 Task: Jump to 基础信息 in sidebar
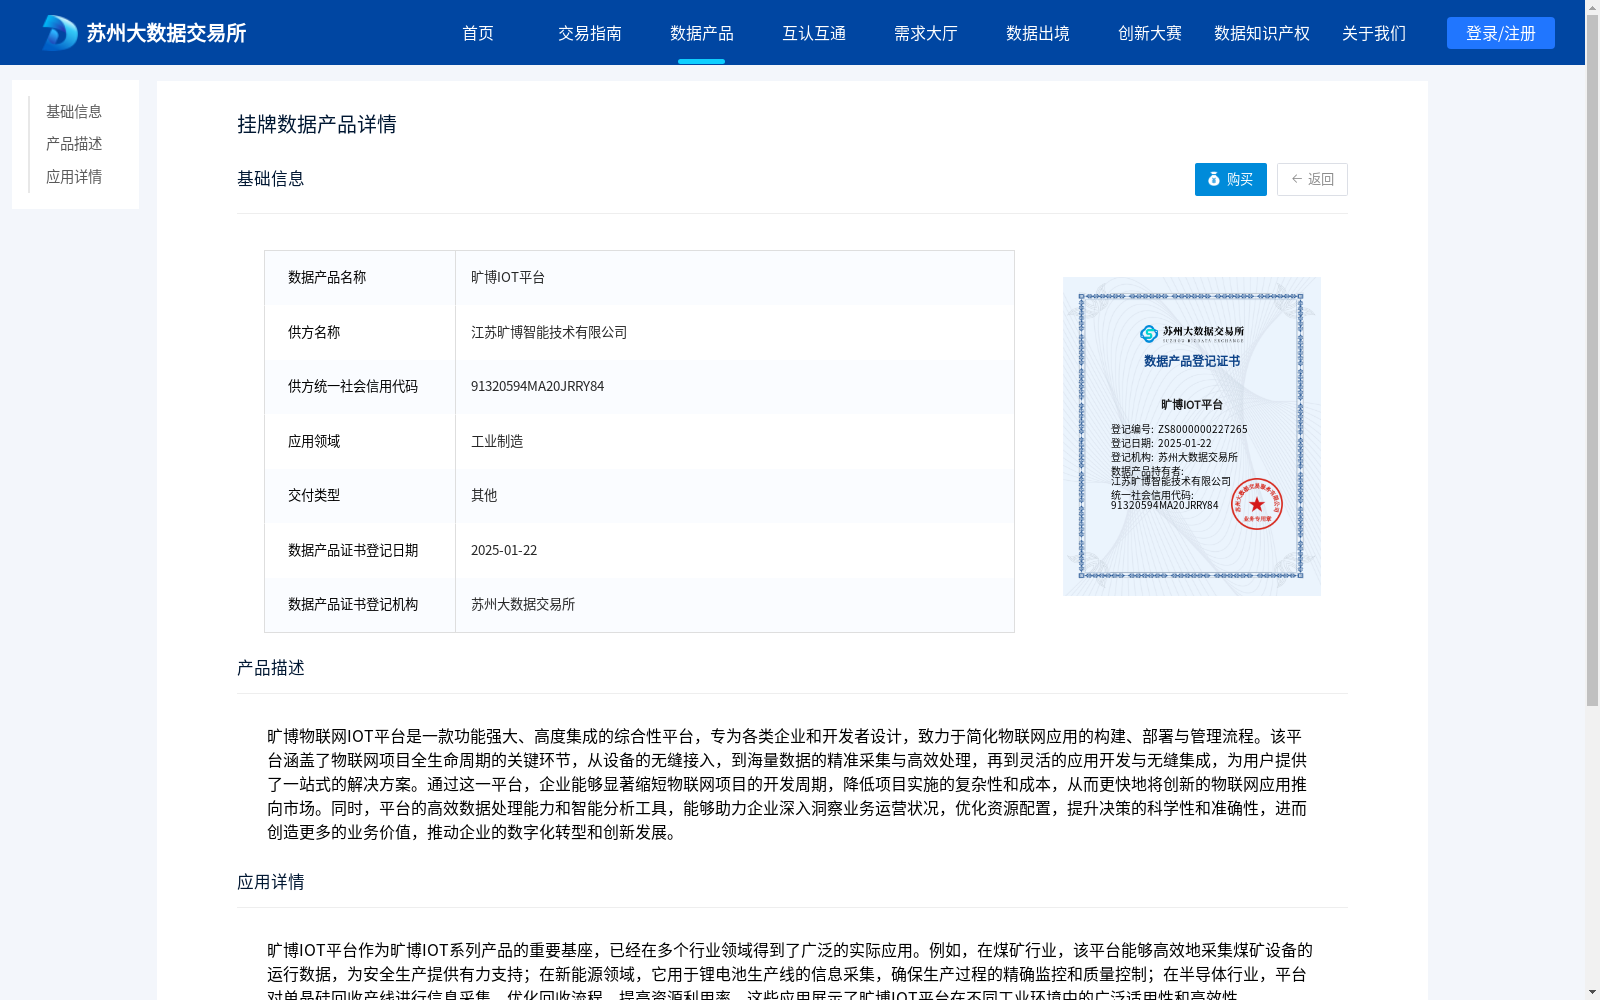pos(74,111)
